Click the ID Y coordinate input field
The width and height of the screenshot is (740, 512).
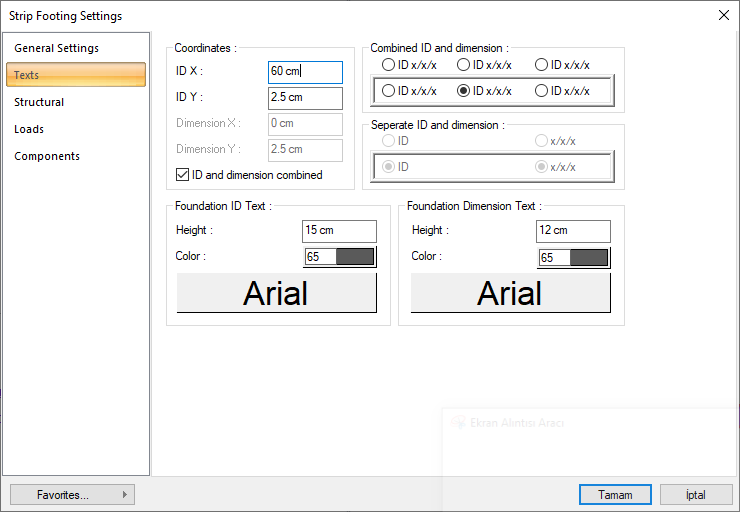click(x=305, y=98)
